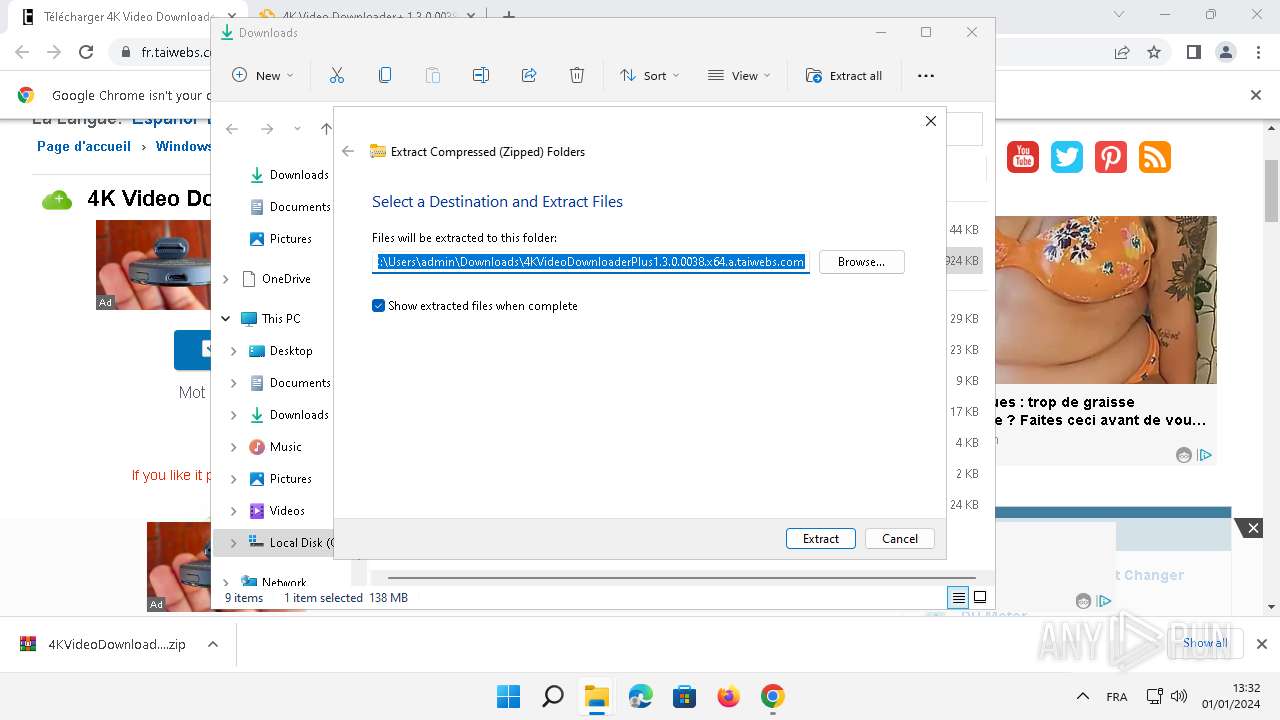Bookmark this page with the star icon

click(x=1154, y=52)
